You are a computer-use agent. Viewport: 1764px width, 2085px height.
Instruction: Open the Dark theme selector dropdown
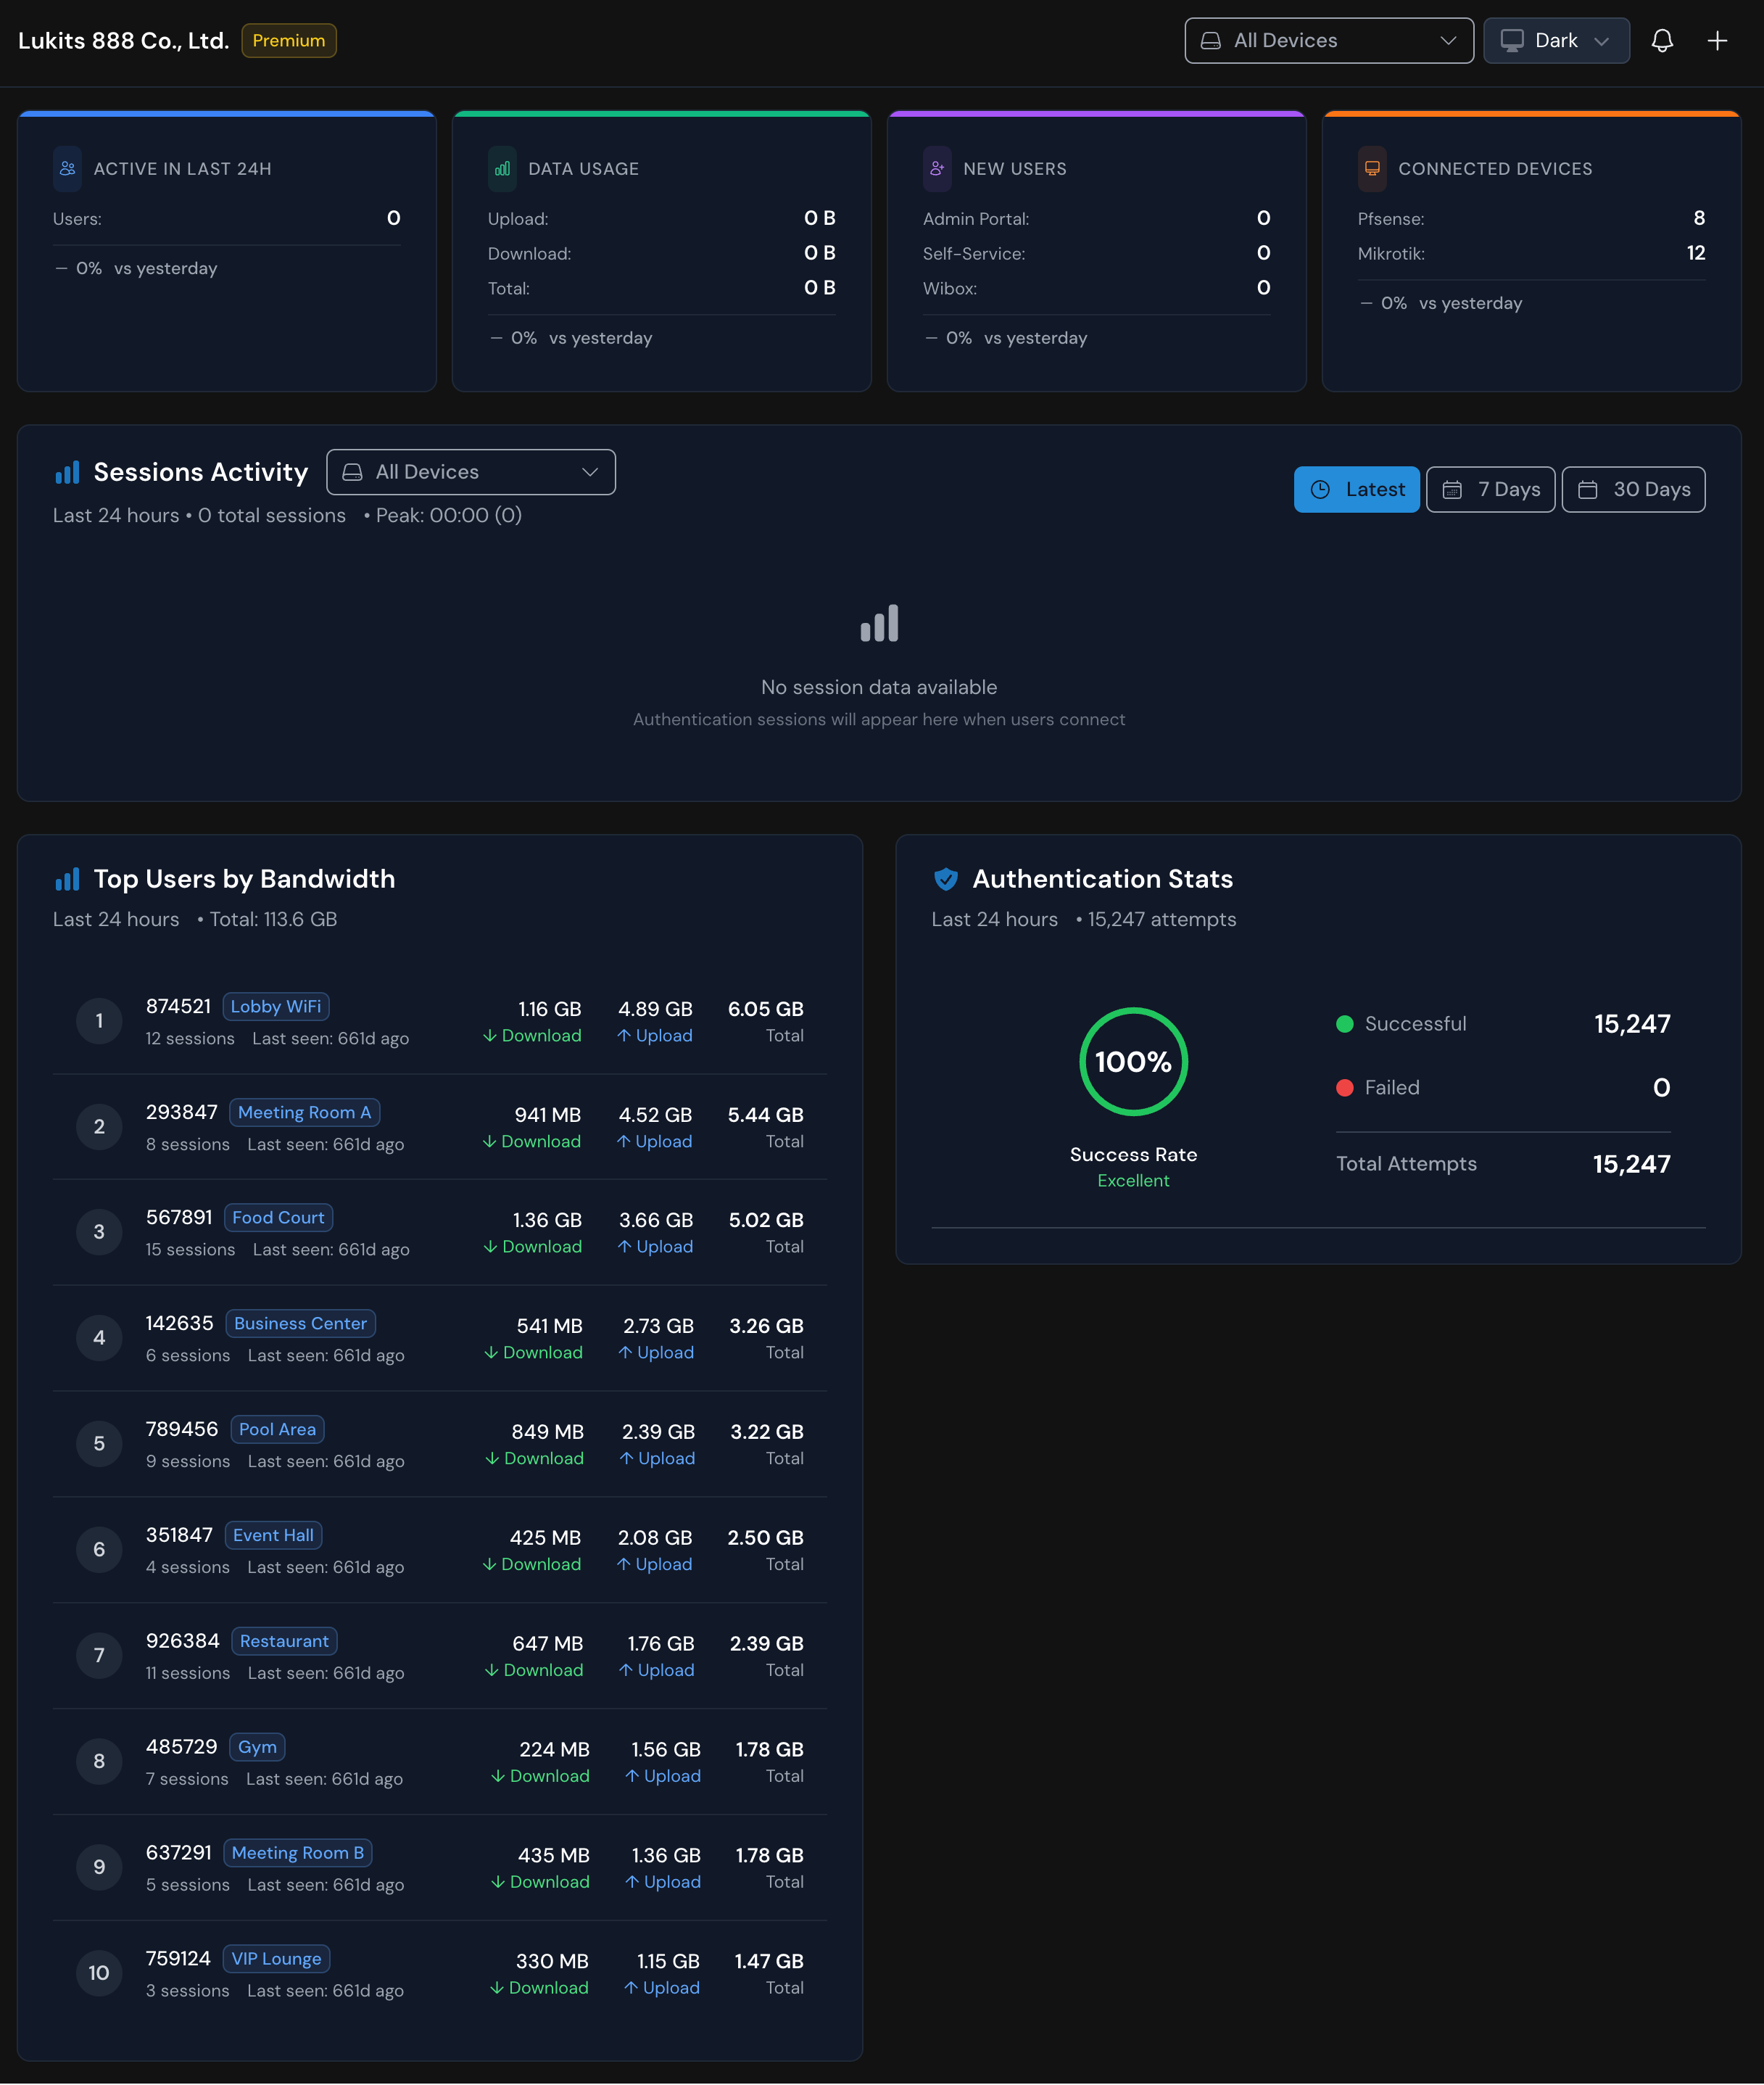coord(1556,40)
